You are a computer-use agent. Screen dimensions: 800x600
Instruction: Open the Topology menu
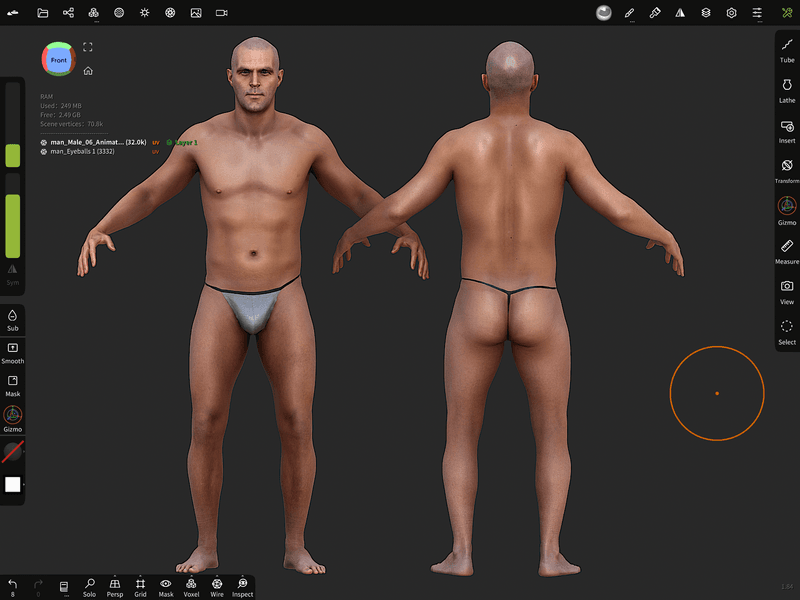coord(94,13)
